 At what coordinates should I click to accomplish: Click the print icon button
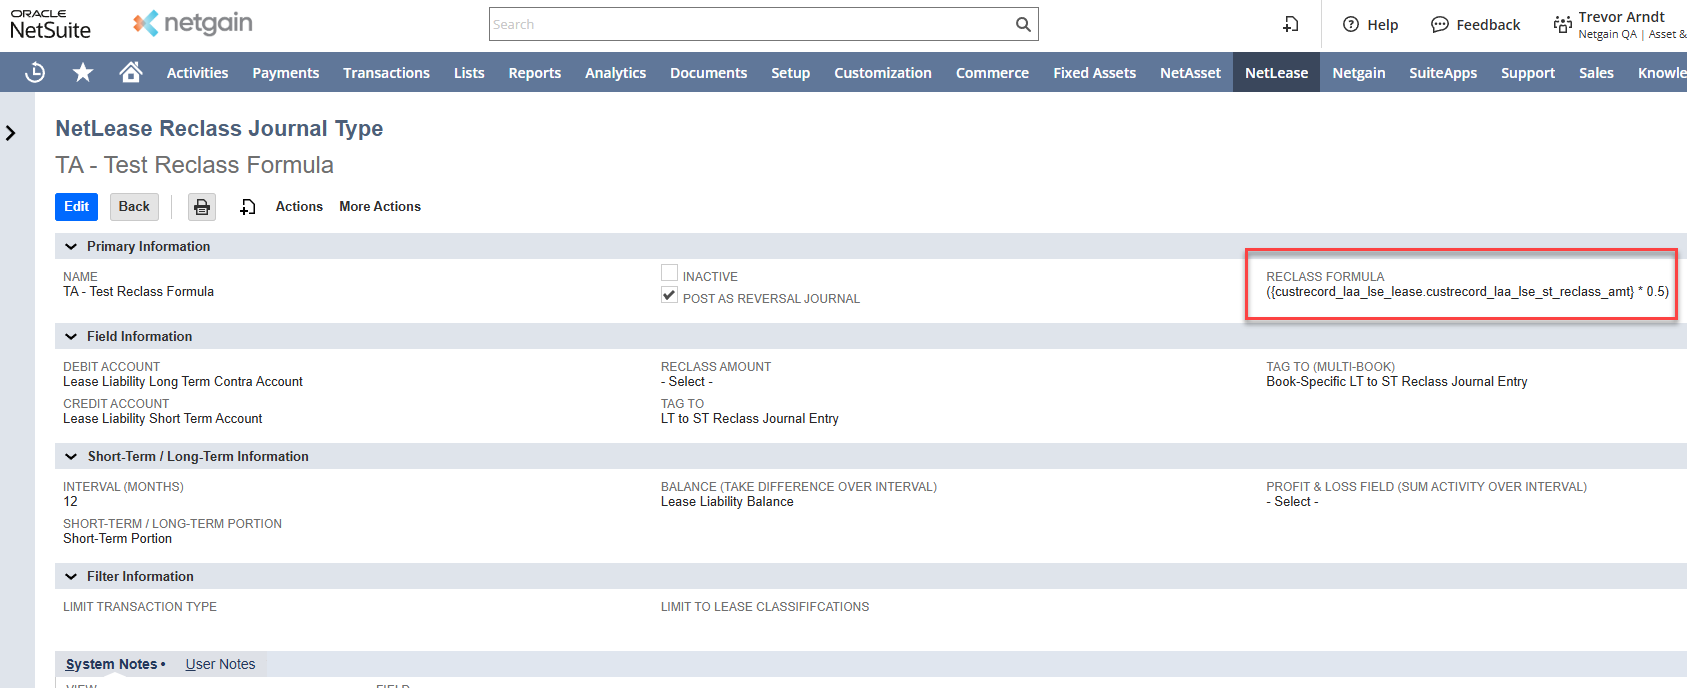point(202,207)
